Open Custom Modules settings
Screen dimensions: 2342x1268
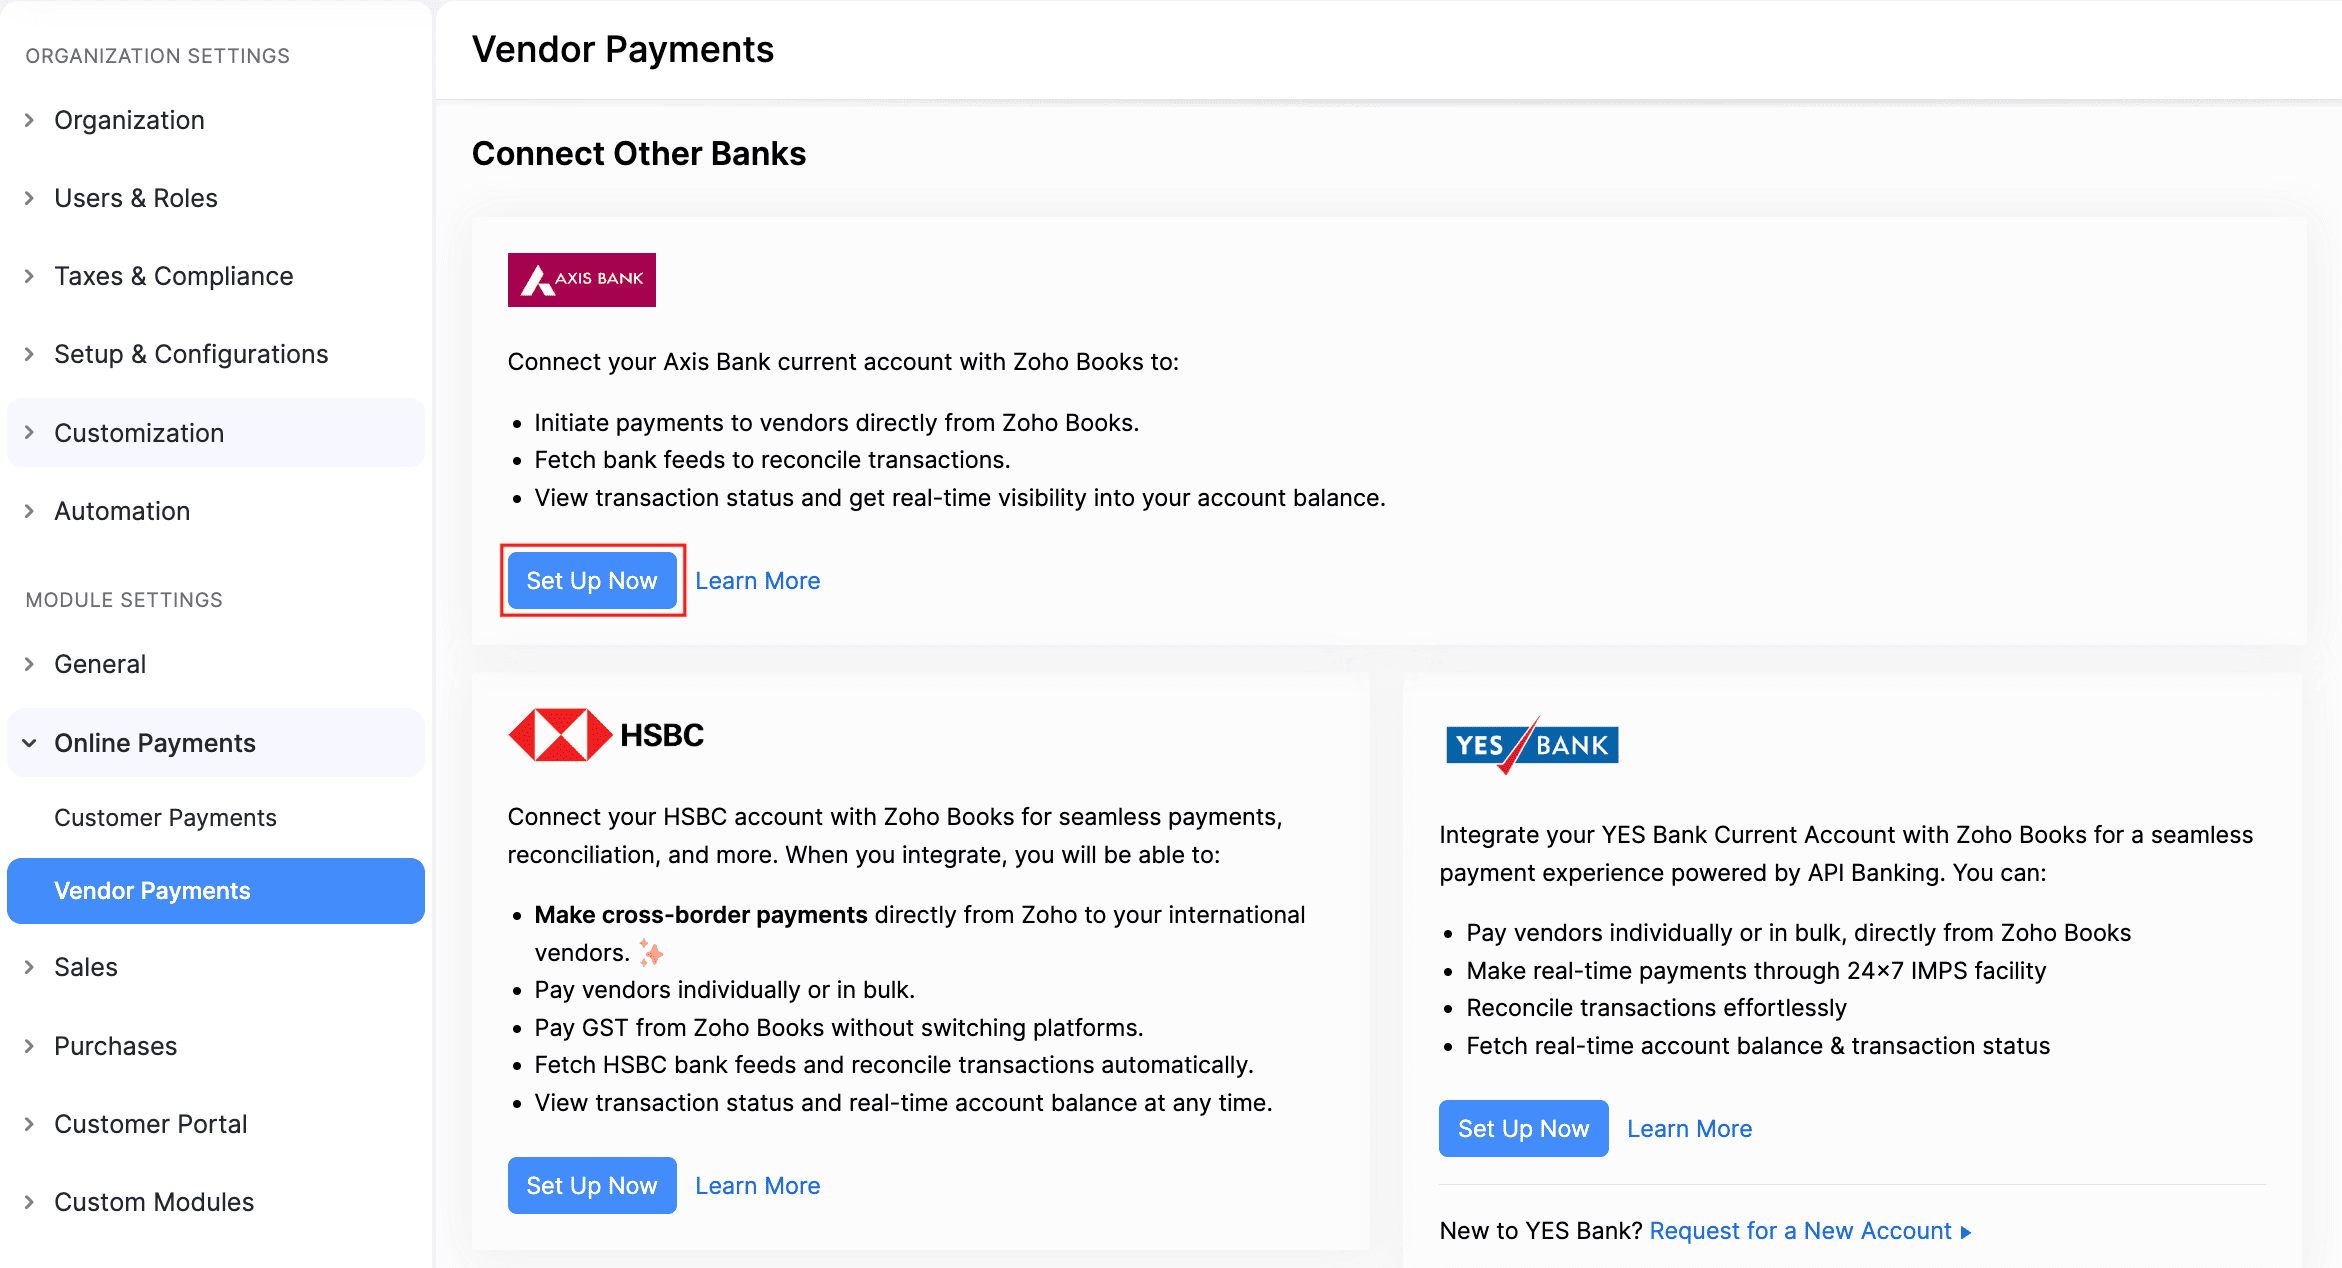pos(153,1201)
